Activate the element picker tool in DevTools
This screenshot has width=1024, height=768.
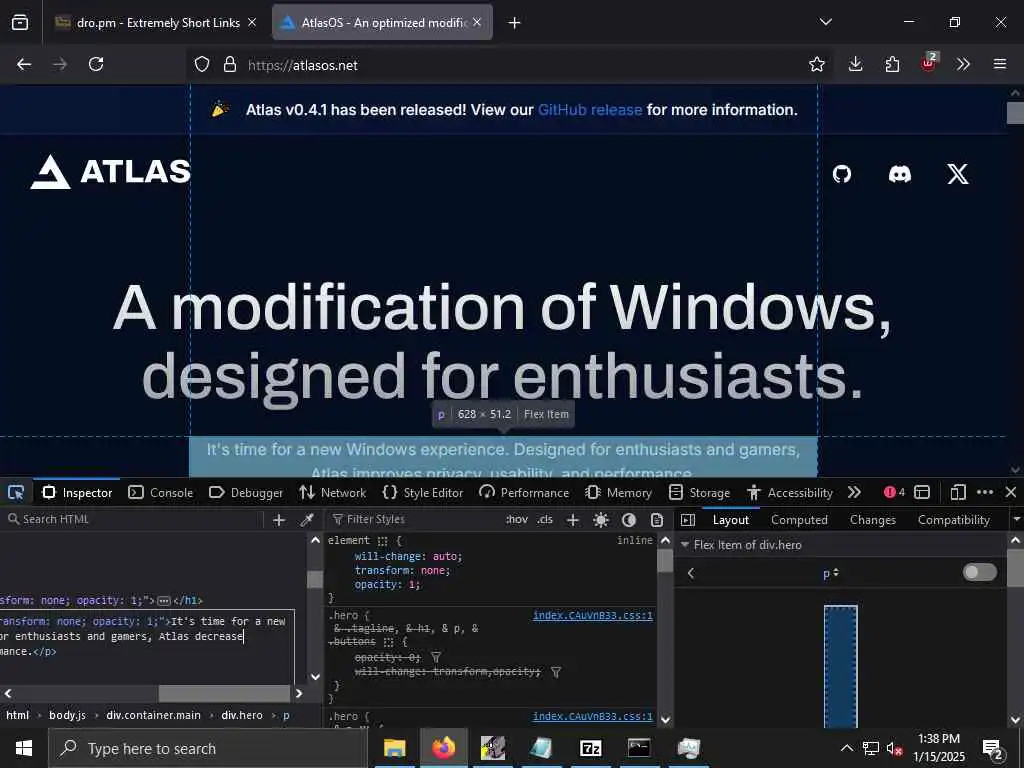coord(16,492)
